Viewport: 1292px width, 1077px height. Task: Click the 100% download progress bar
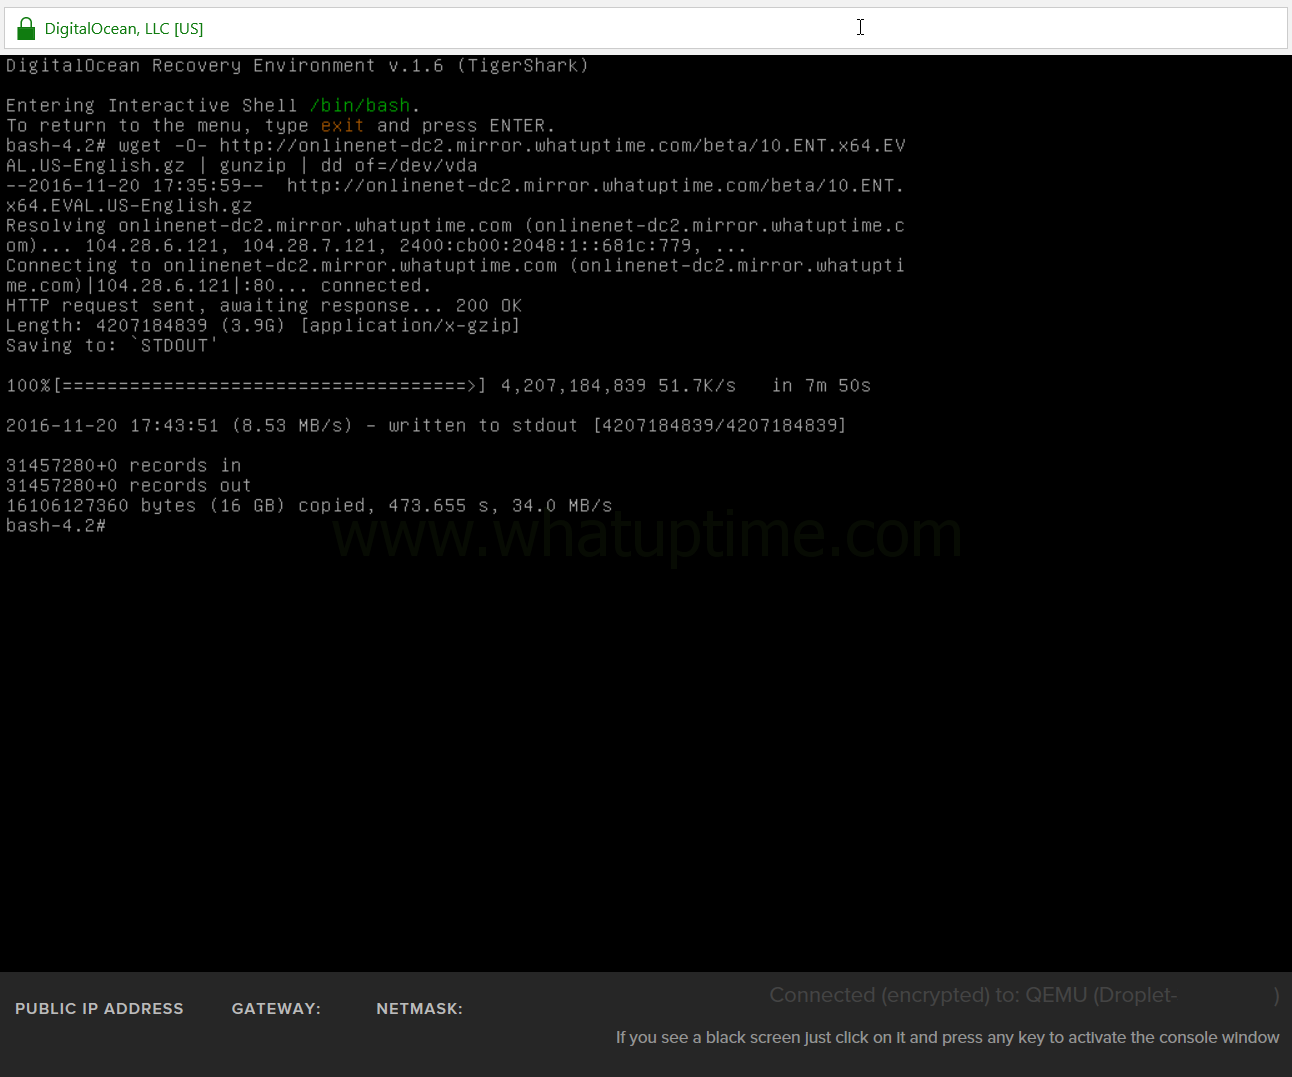point(240,385)
